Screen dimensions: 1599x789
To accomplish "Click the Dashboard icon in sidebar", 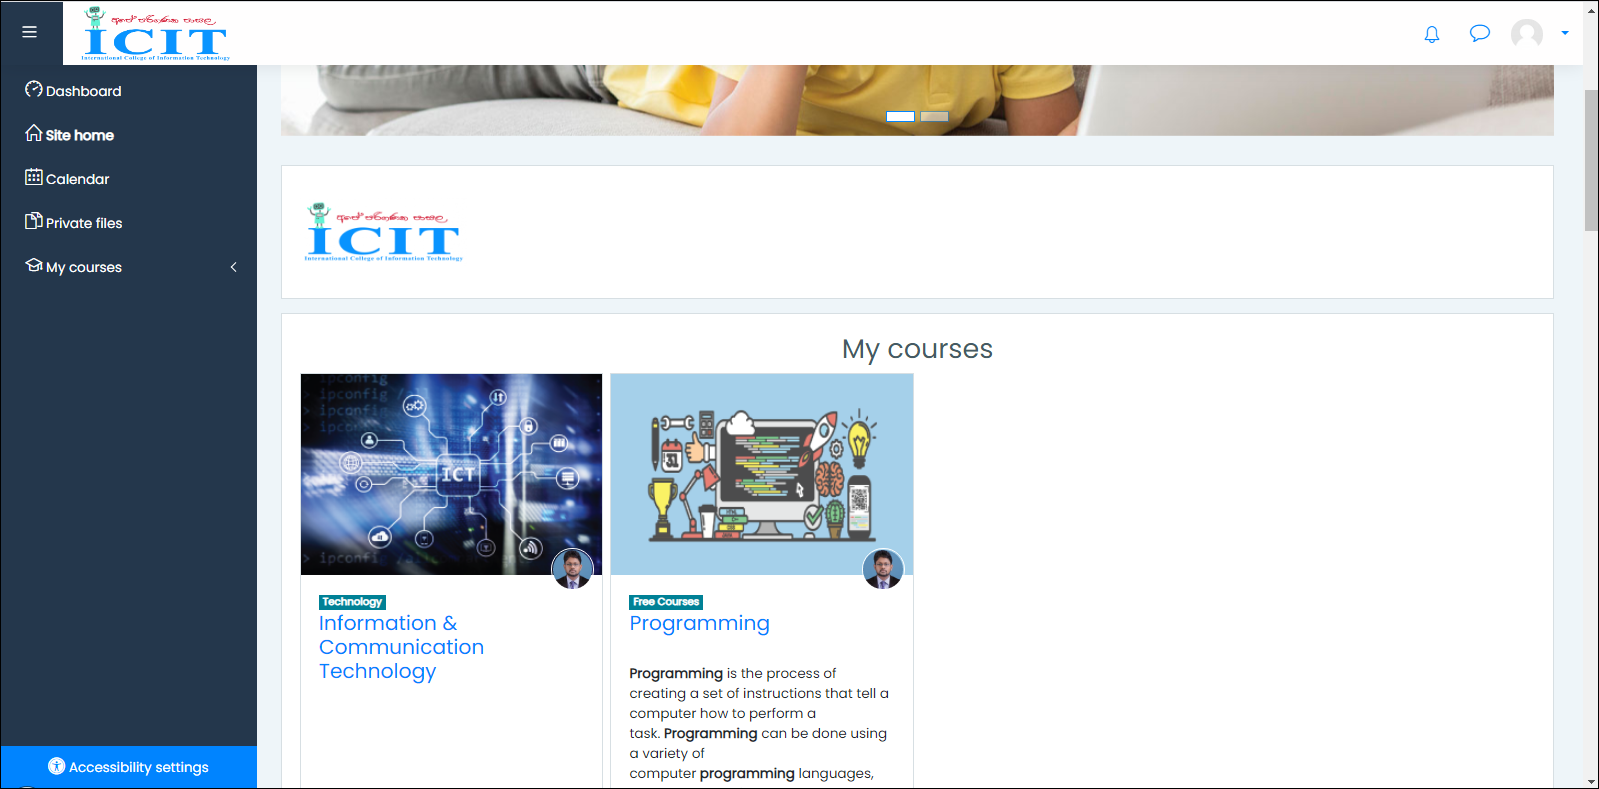I will [x=34, y=90].
